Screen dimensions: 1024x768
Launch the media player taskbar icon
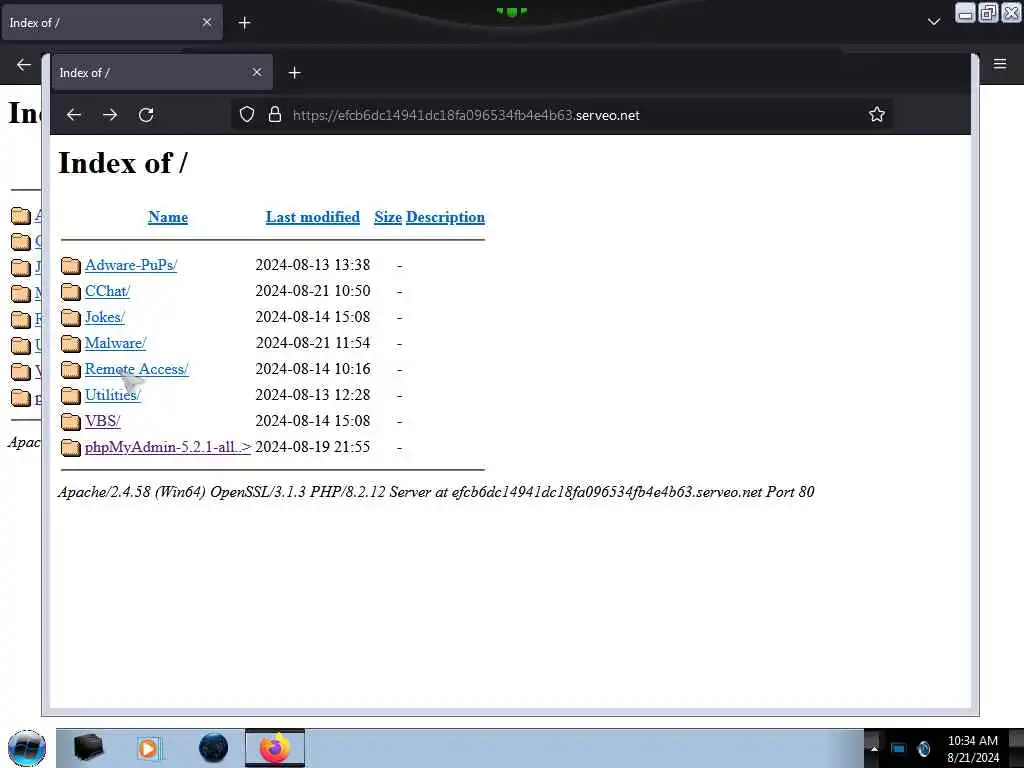point(149,748)
